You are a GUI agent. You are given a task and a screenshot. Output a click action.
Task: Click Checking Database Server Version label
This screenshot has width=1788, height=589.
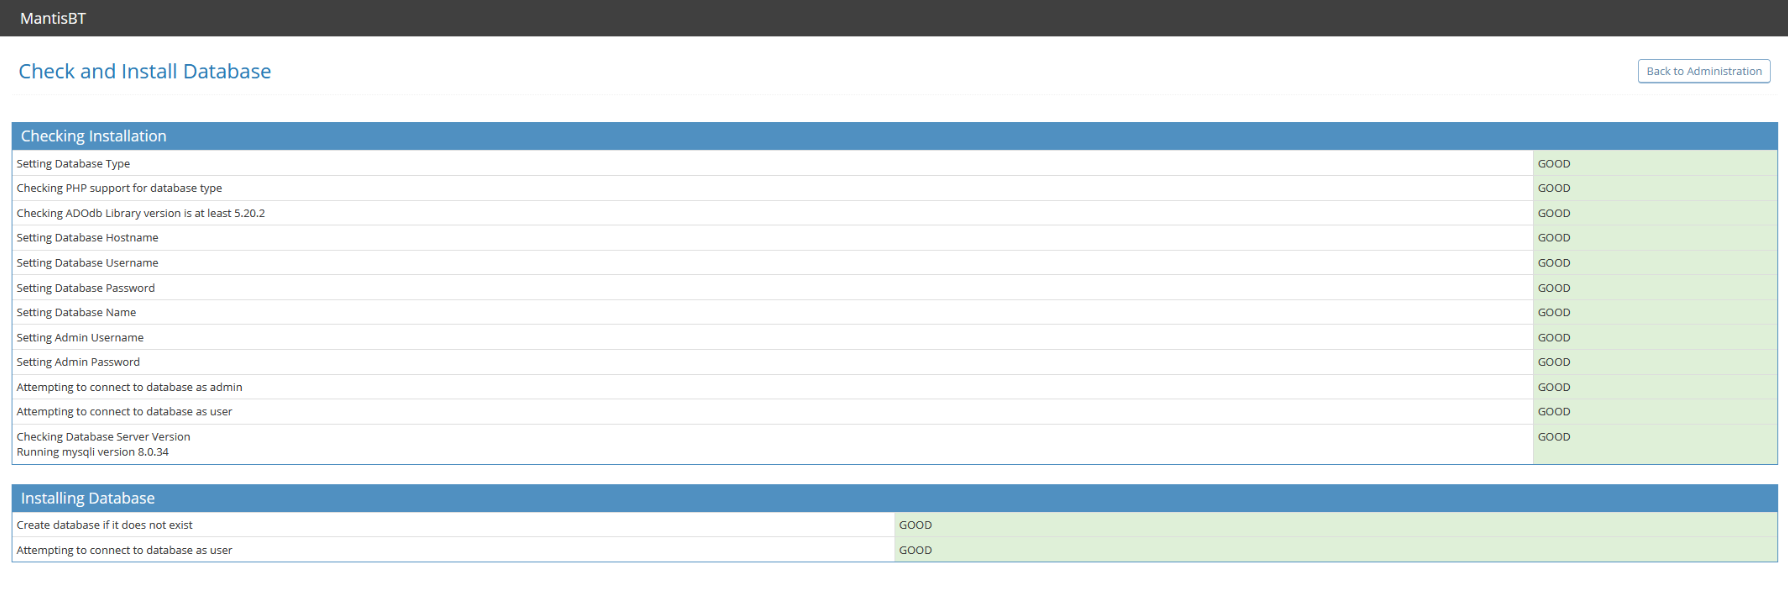tap(103, 437)
